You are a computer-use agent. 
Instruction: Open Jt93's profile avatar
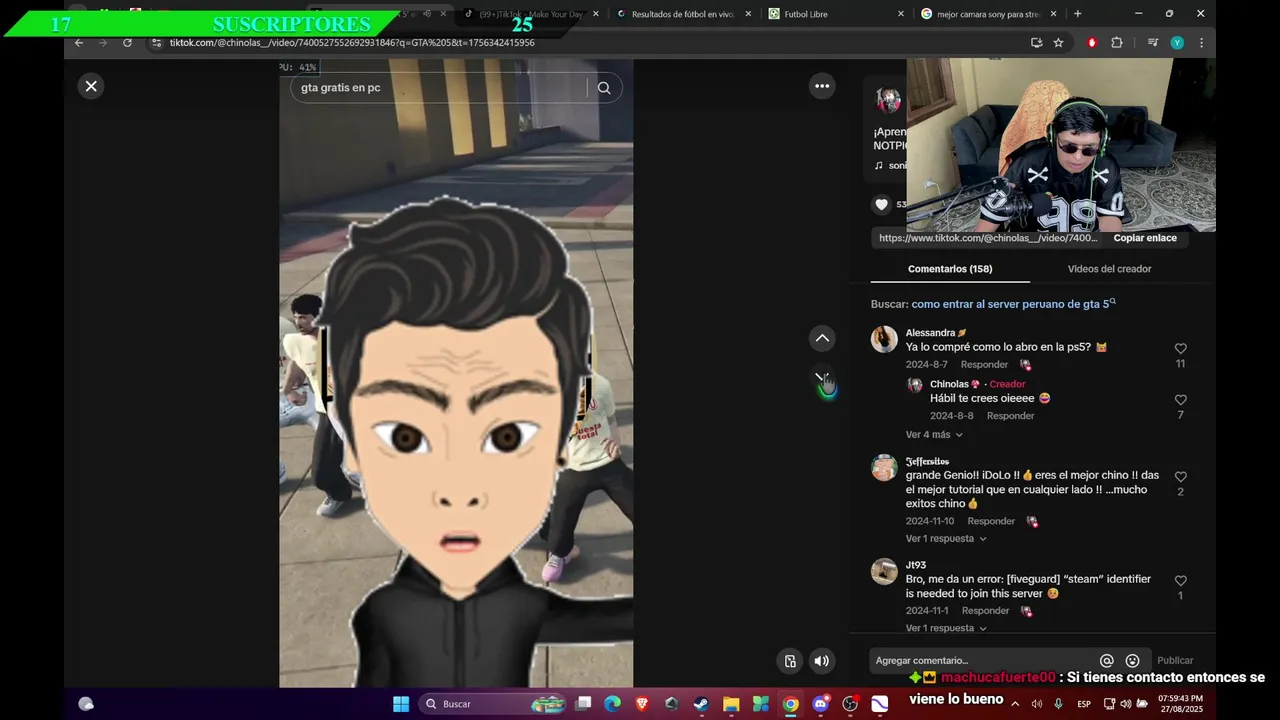coord(884,571)
